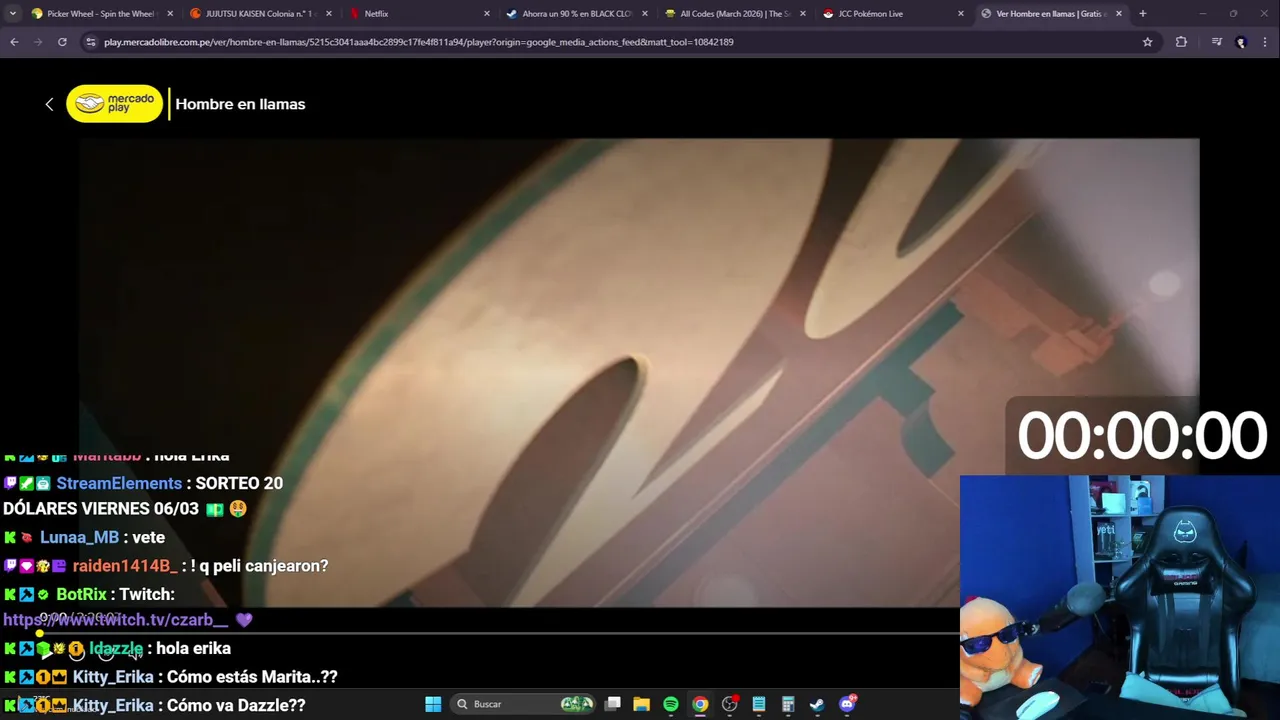Open the Windows Start menu

(433, 704)
